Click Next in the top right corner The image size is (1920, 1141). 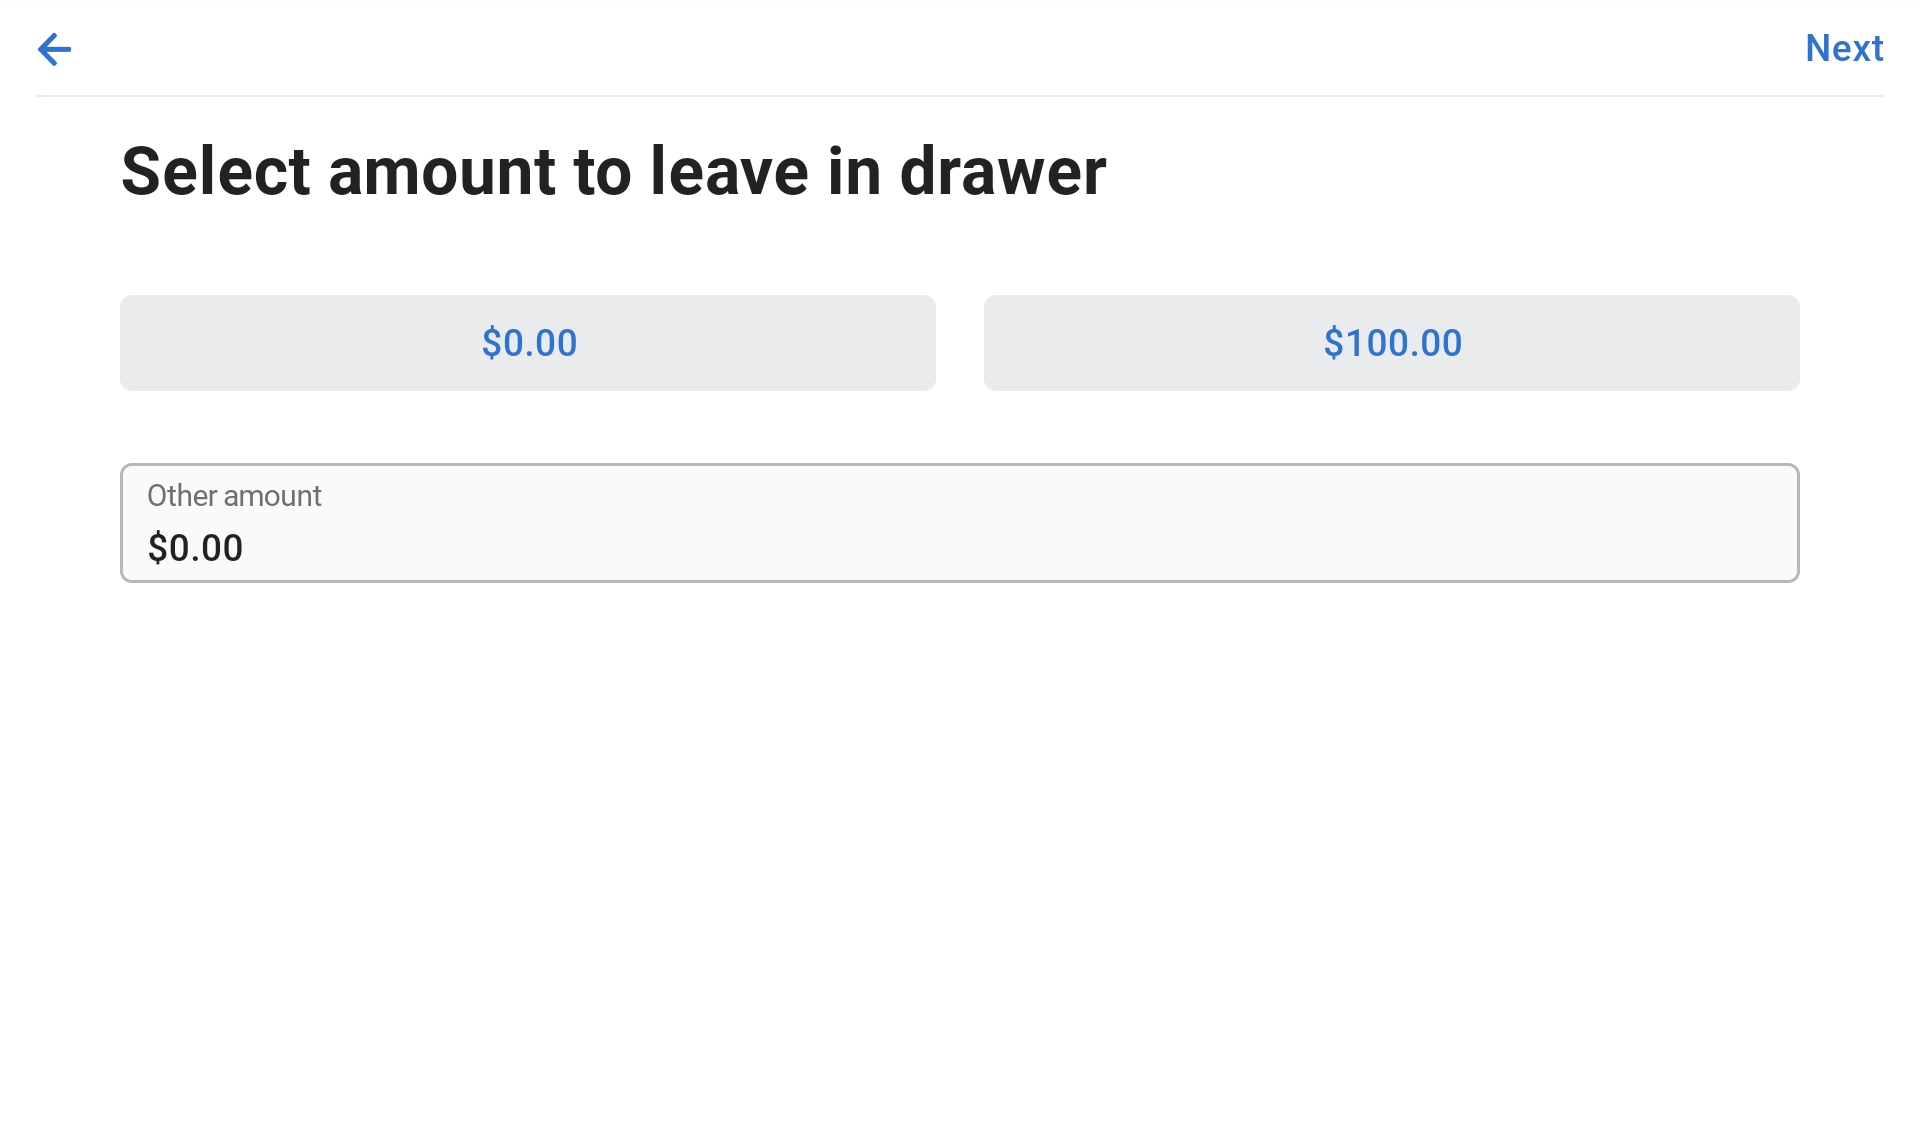pyautogui.click(x=1844, y=48)
